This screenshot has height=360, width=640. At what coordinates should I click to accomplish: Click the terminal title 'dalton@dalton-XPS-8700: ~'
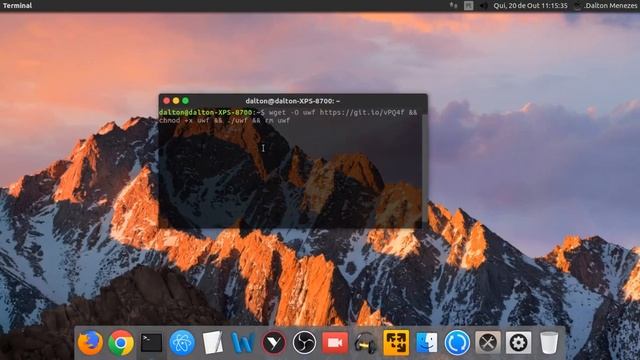click(x=293, y=101)
